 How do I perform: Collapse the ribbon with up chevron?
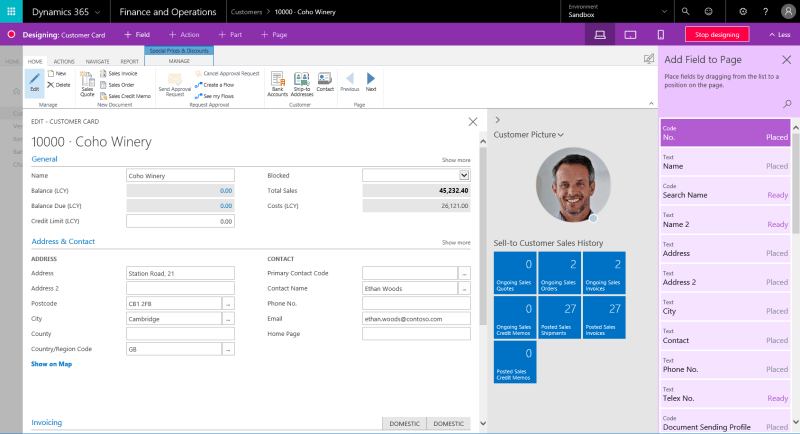coord(651,104)
